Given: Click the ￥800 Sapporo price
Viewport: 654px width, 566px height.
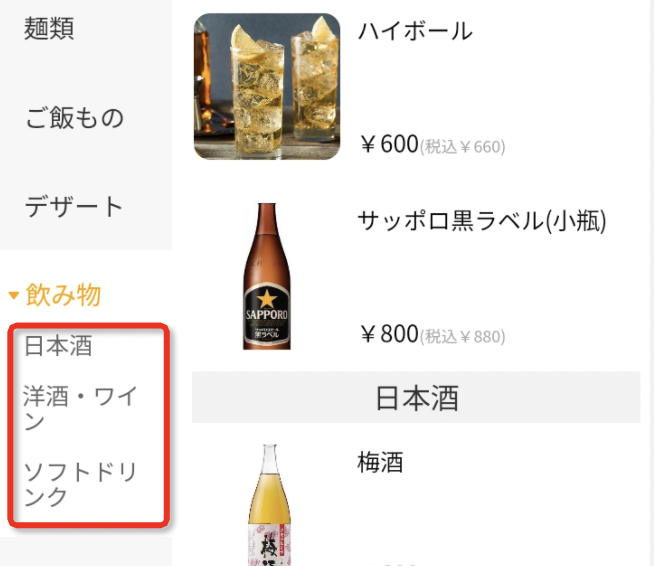Looking at the screenshot, I should [x=390, y=334].
